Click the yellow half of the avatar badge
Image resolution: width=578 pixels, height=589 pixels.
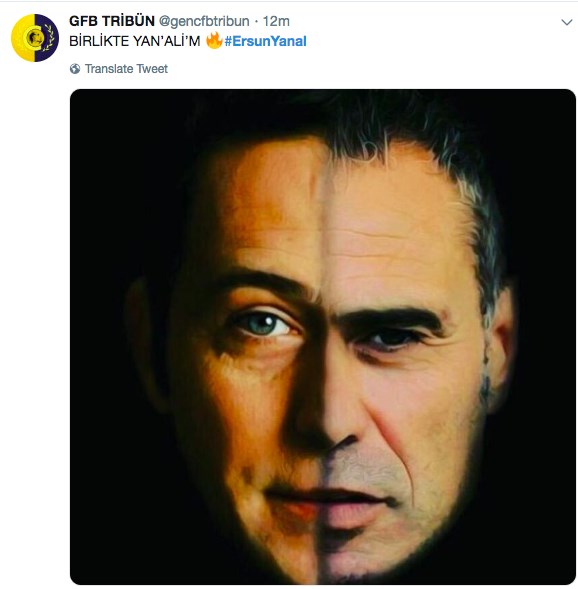23,38
